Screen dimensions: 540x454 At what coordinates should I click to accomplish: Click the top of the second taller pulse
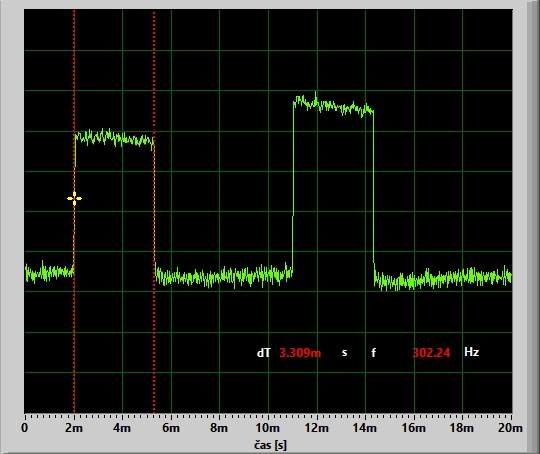tap(333, 105)
